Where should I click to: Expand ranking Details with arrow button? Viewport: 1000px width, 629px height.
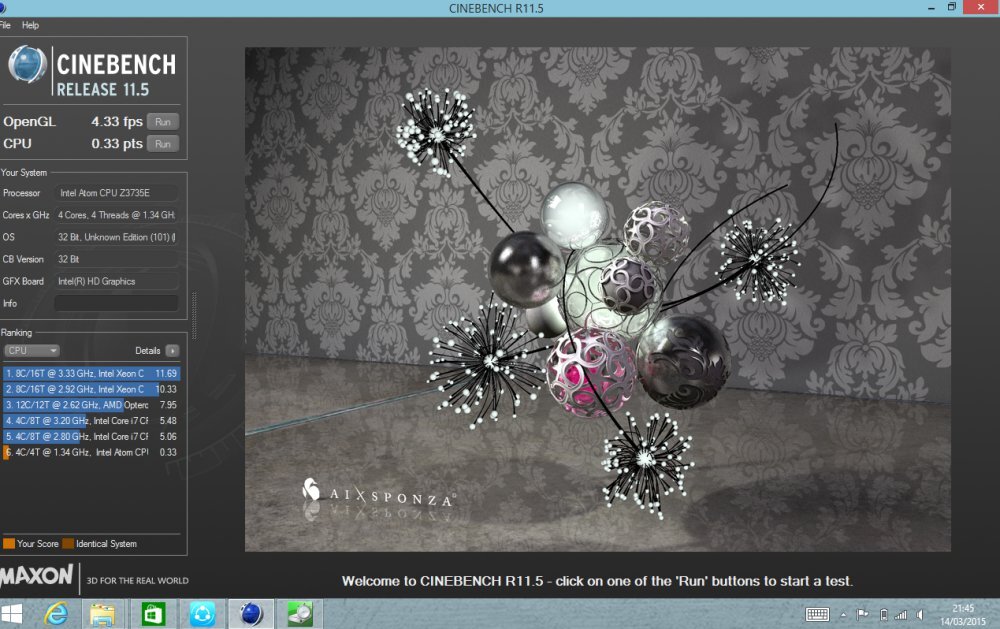point(172,351)
